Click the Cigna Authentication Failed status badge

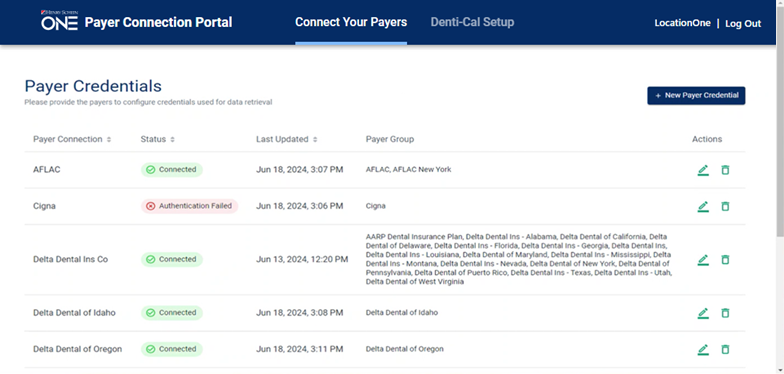(190, 206)
